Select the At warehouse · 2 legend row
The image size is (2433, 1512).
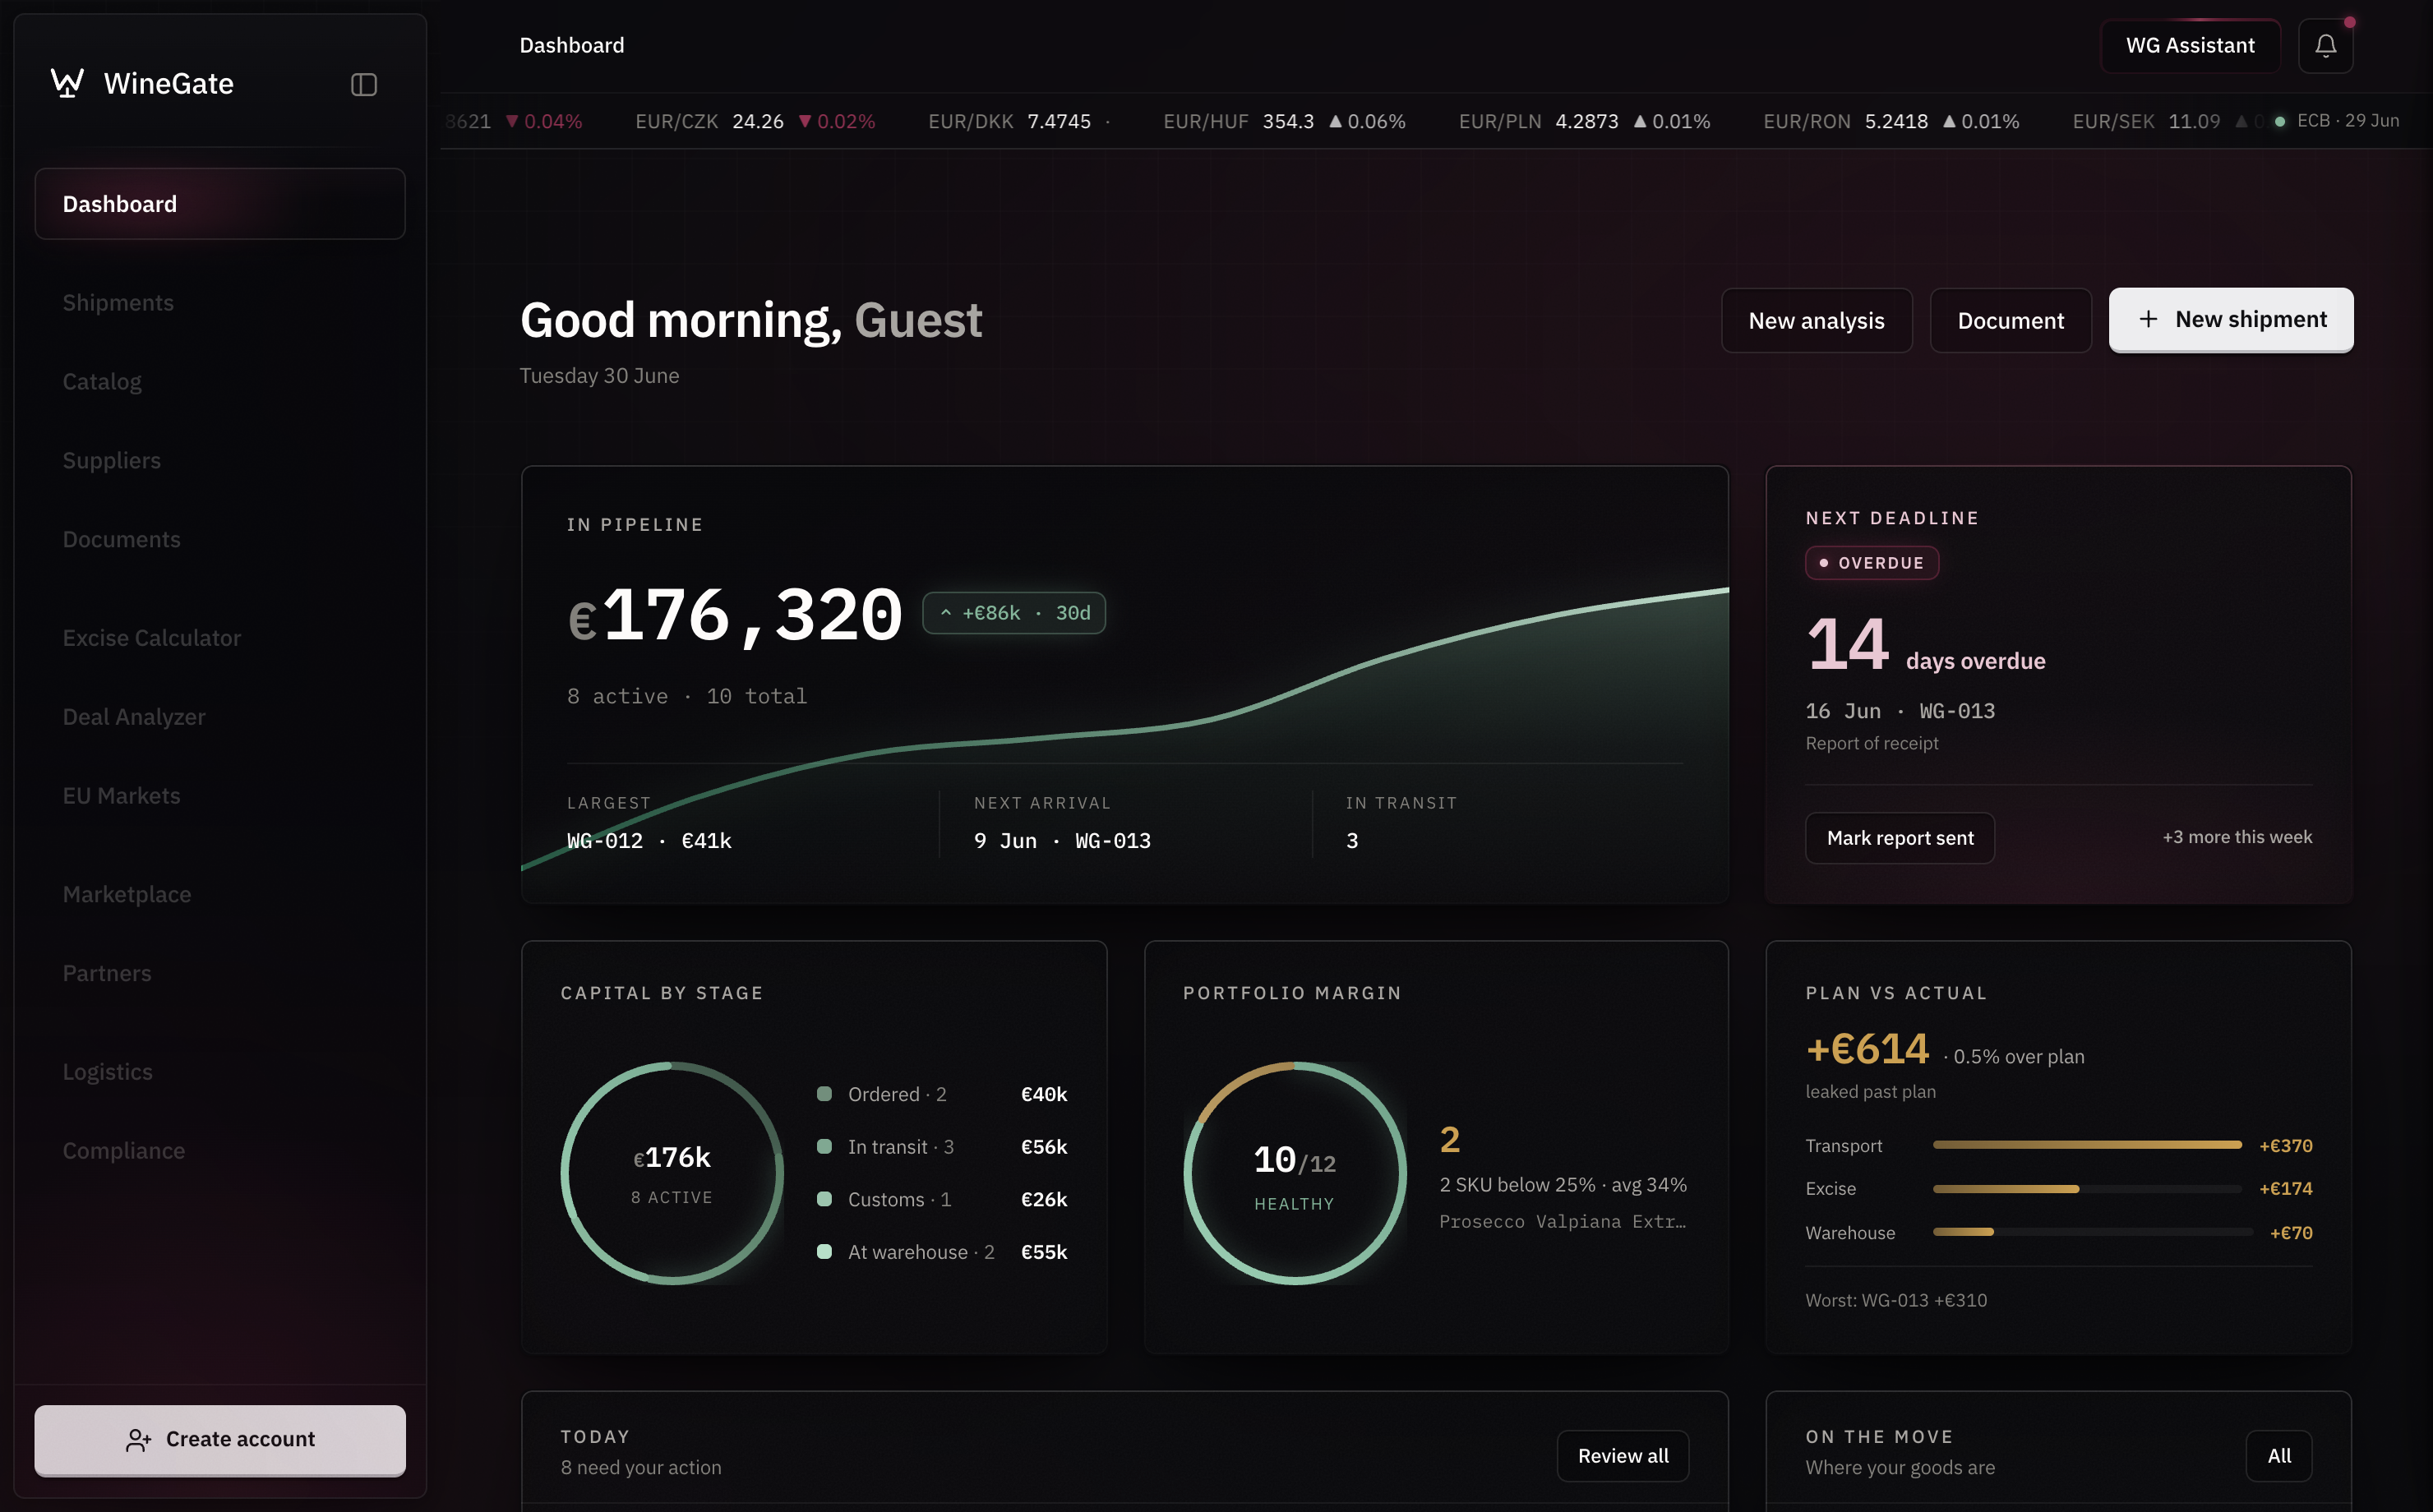[x=942, y=1252]
